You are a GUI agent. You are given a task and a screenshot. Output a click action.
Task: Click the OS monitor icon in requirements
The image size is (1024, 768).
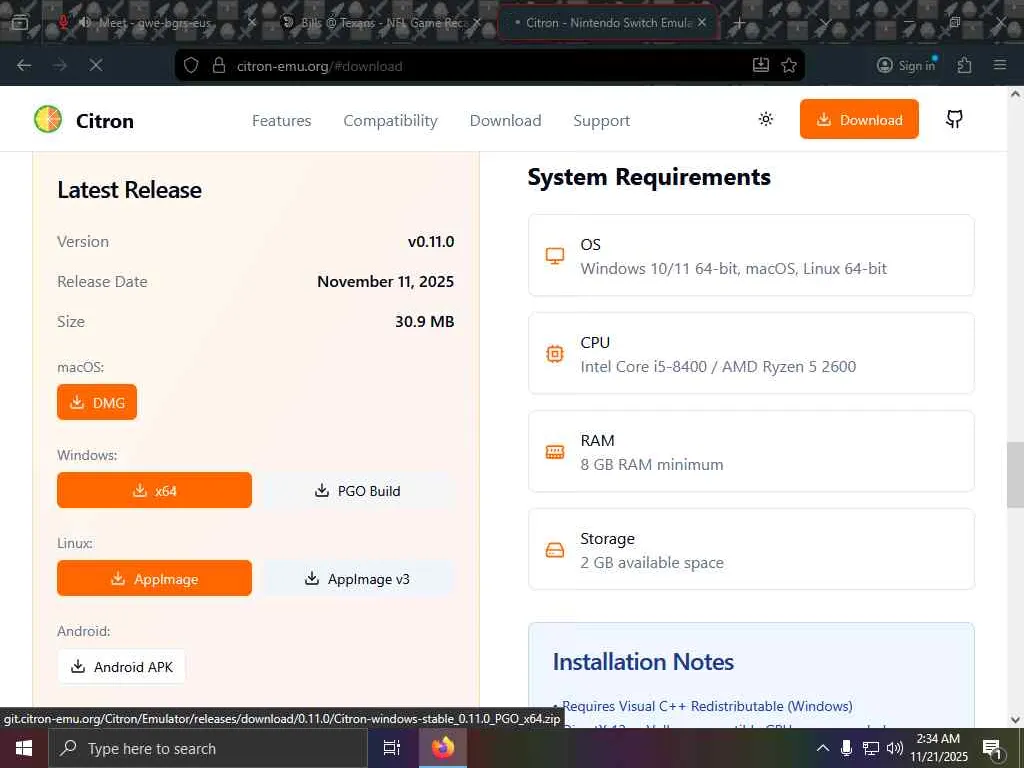554,255
